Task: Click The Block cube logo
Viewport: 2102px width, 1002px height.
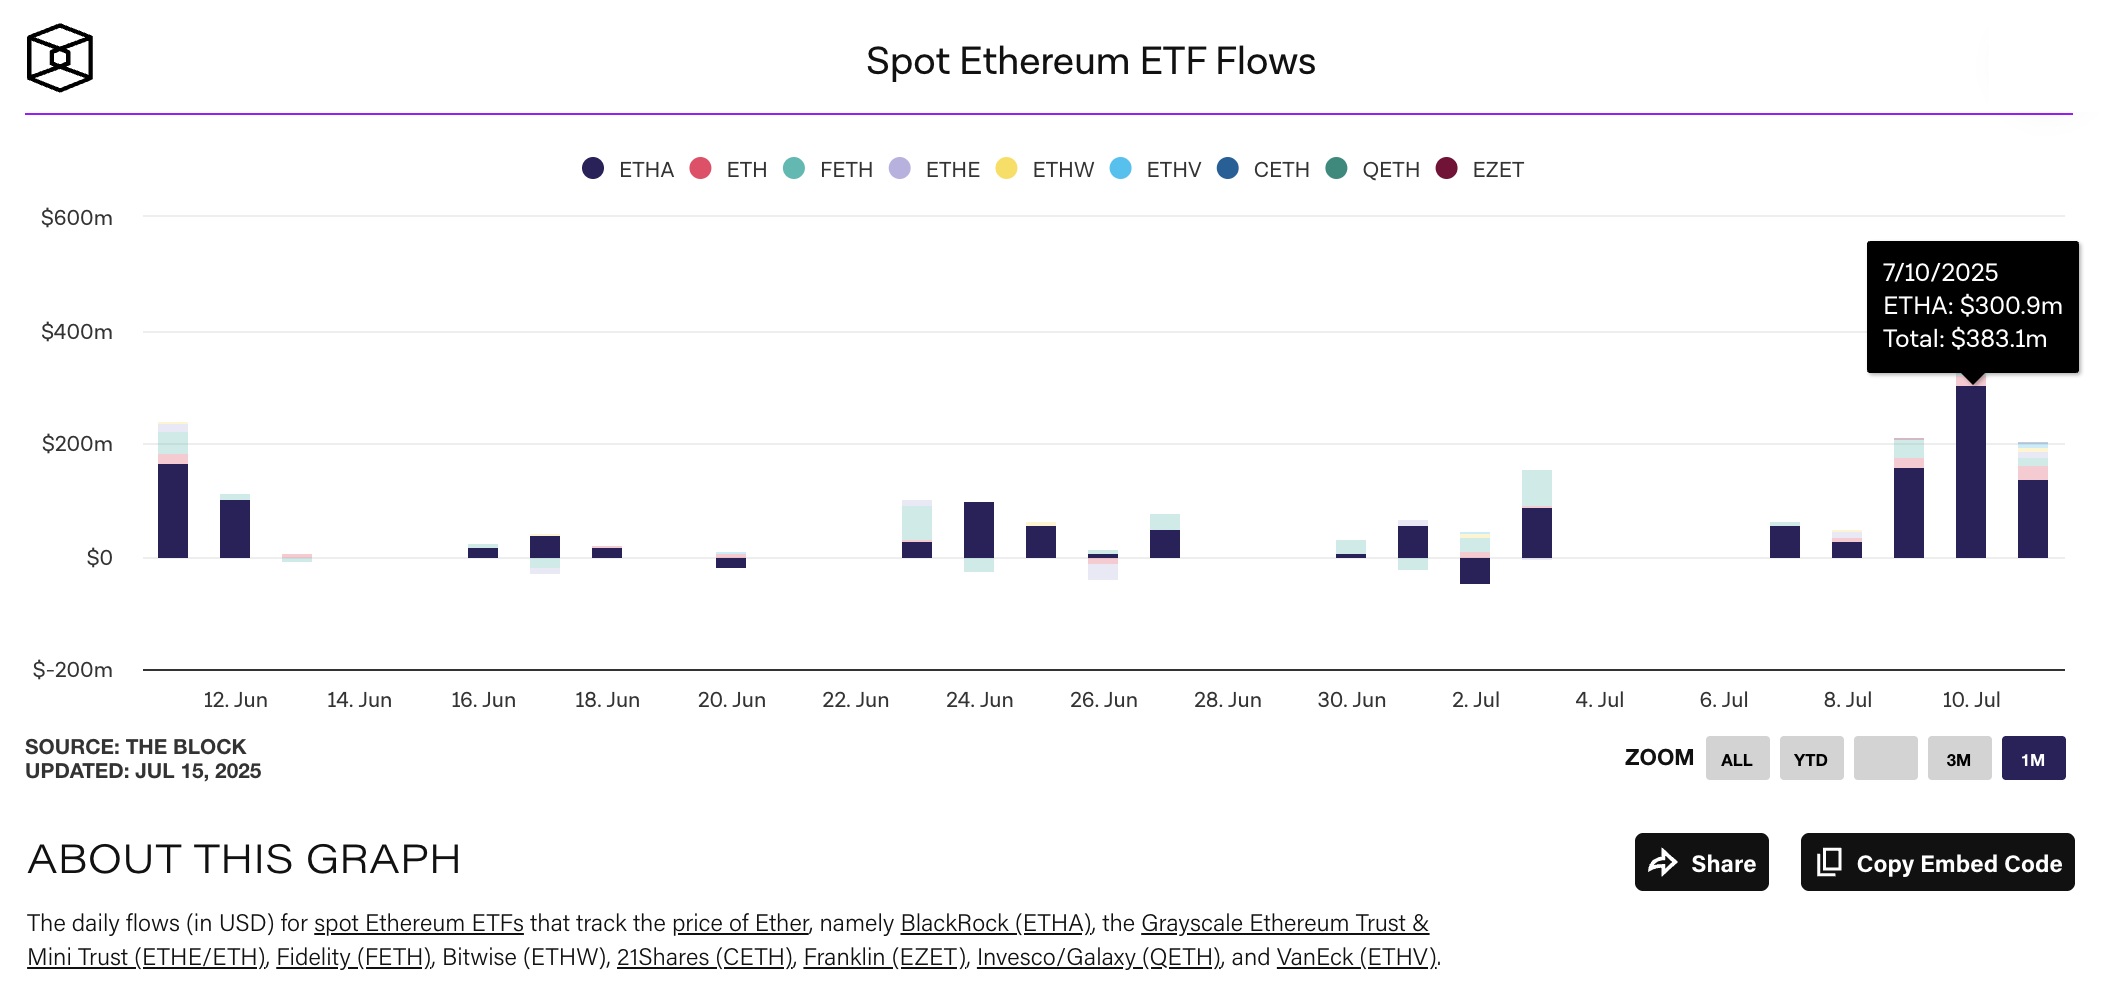Action: click(x=60, y=58)
